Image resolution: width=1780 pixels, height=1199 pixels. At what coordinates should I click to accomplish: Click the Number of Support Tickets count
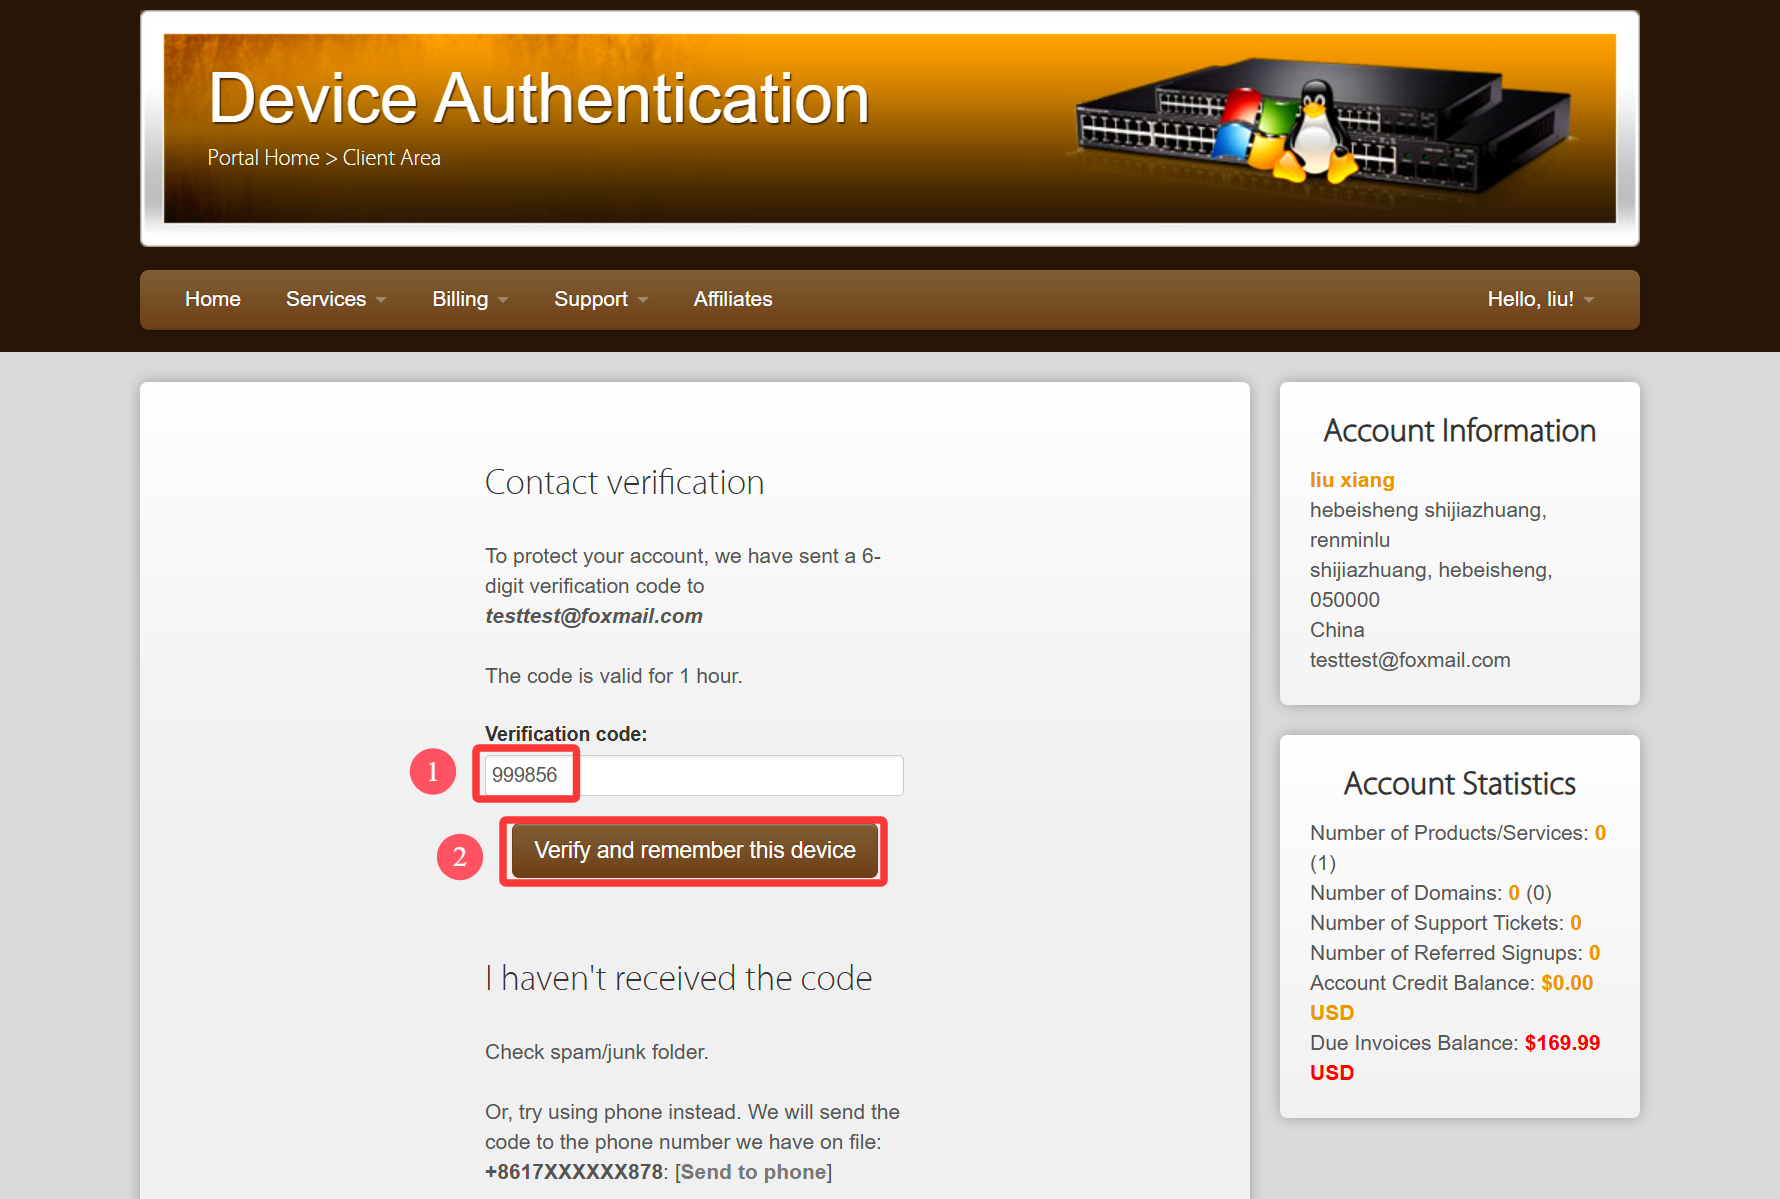[1575, 923]
